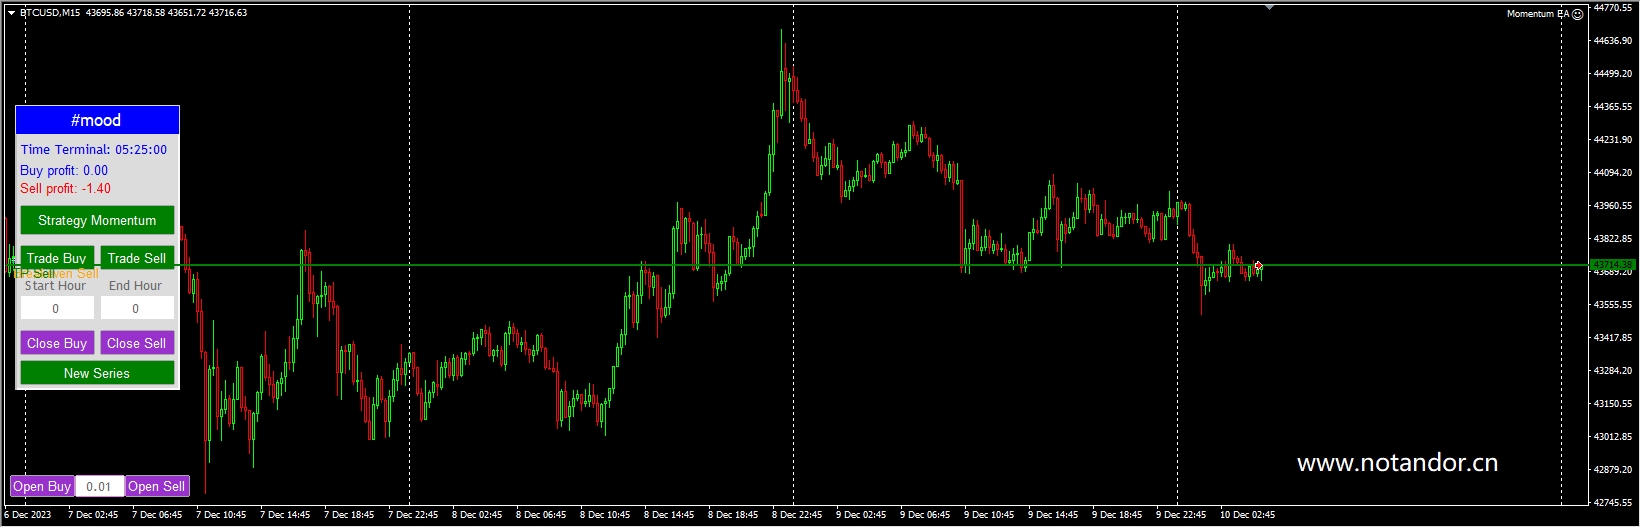Click the 9 Dec 14:45 time axis label
This screenshot has height=528, width=1641.
click(x=1053, y=515)
